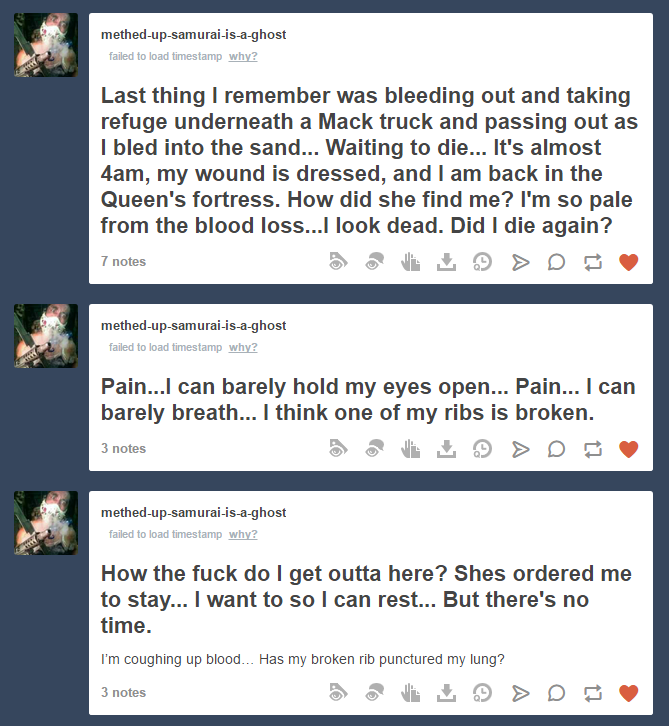Reblog the 'How the fuck do I get outta here' post

(593, 693)
